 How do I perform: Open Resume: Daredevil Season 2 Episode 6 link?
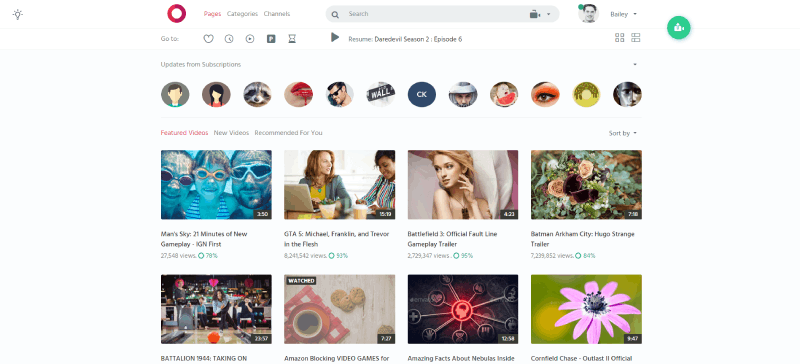[x=405, y=39]
